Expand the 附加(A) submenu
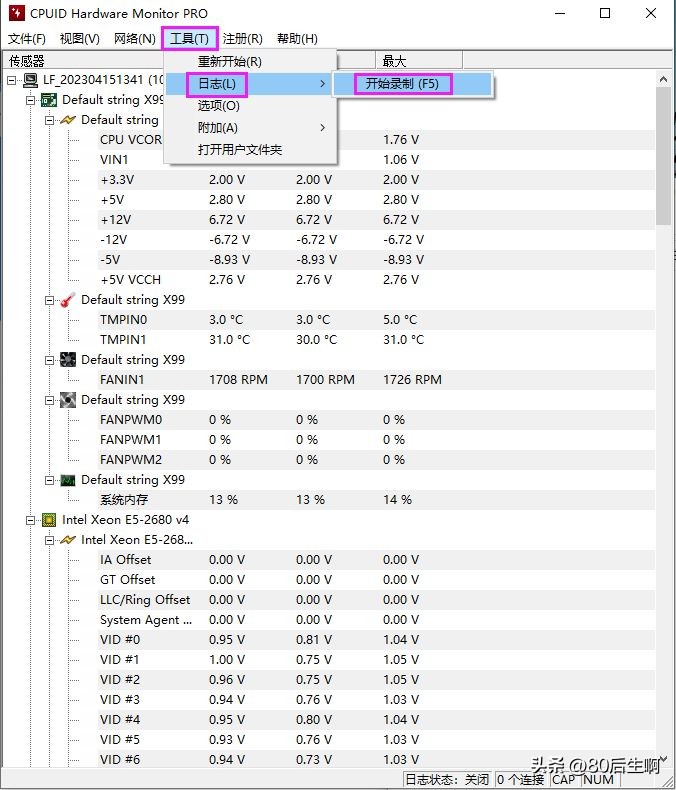This screenshot has height=790, width=676. tap(250, 128)
